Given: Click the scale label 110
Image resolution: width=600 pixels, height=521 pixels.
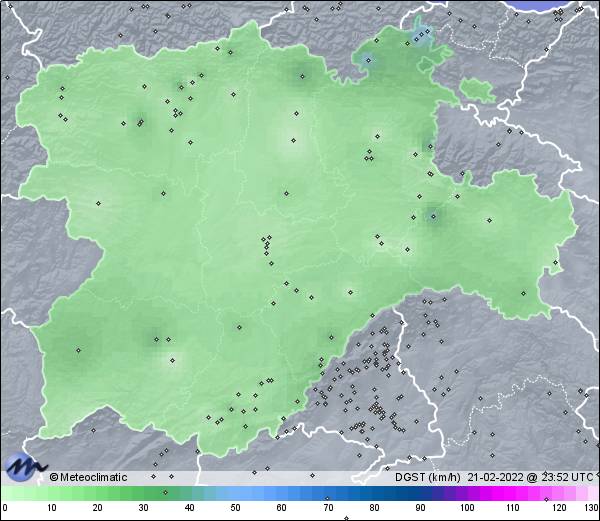Looking at the screenshot, I should point(513,508).
